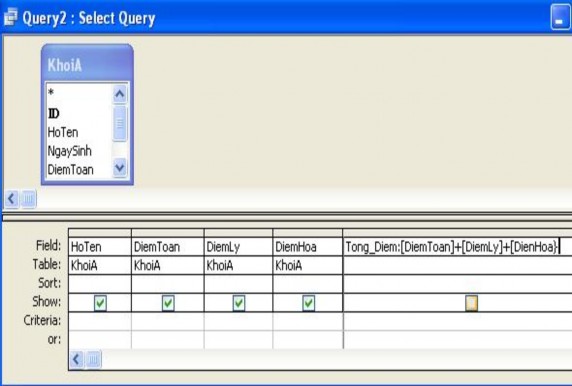Screen dimensions: 572x386
Task: Select the DiemLy column via its selector bar
Action: pos(239,233)
